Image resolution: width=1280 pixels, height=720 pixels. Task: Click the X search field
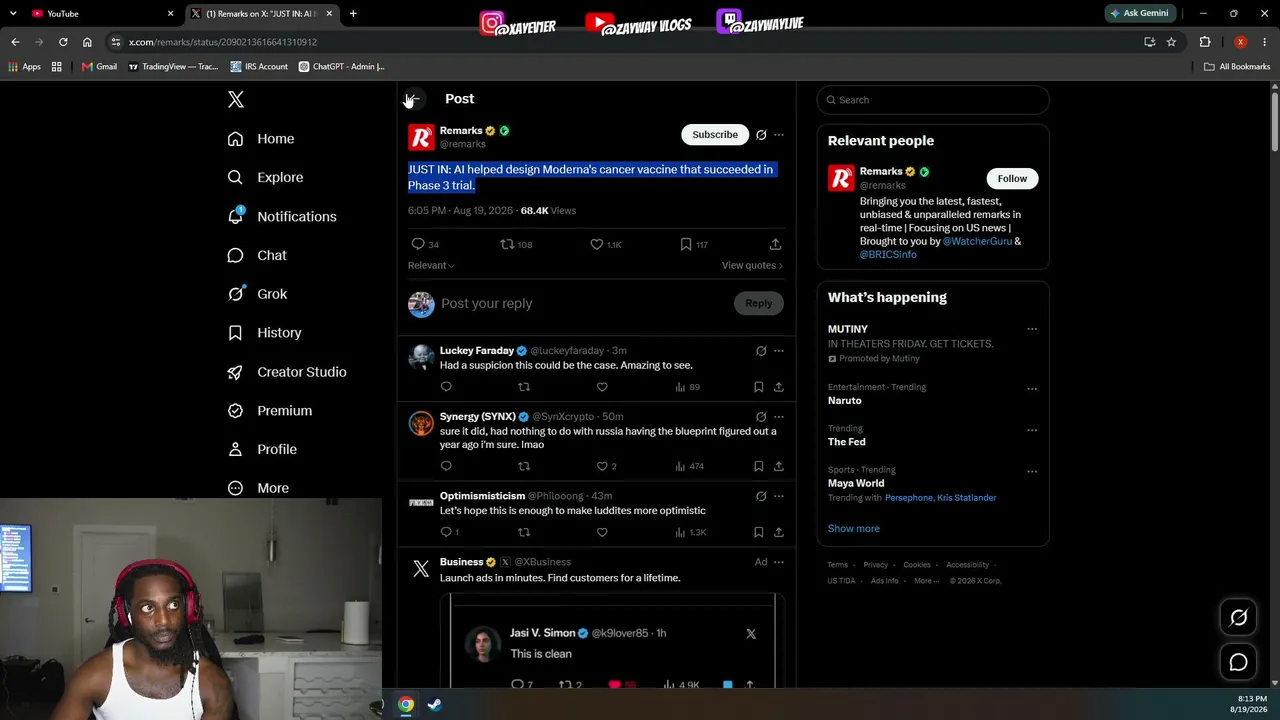(933, 100)
